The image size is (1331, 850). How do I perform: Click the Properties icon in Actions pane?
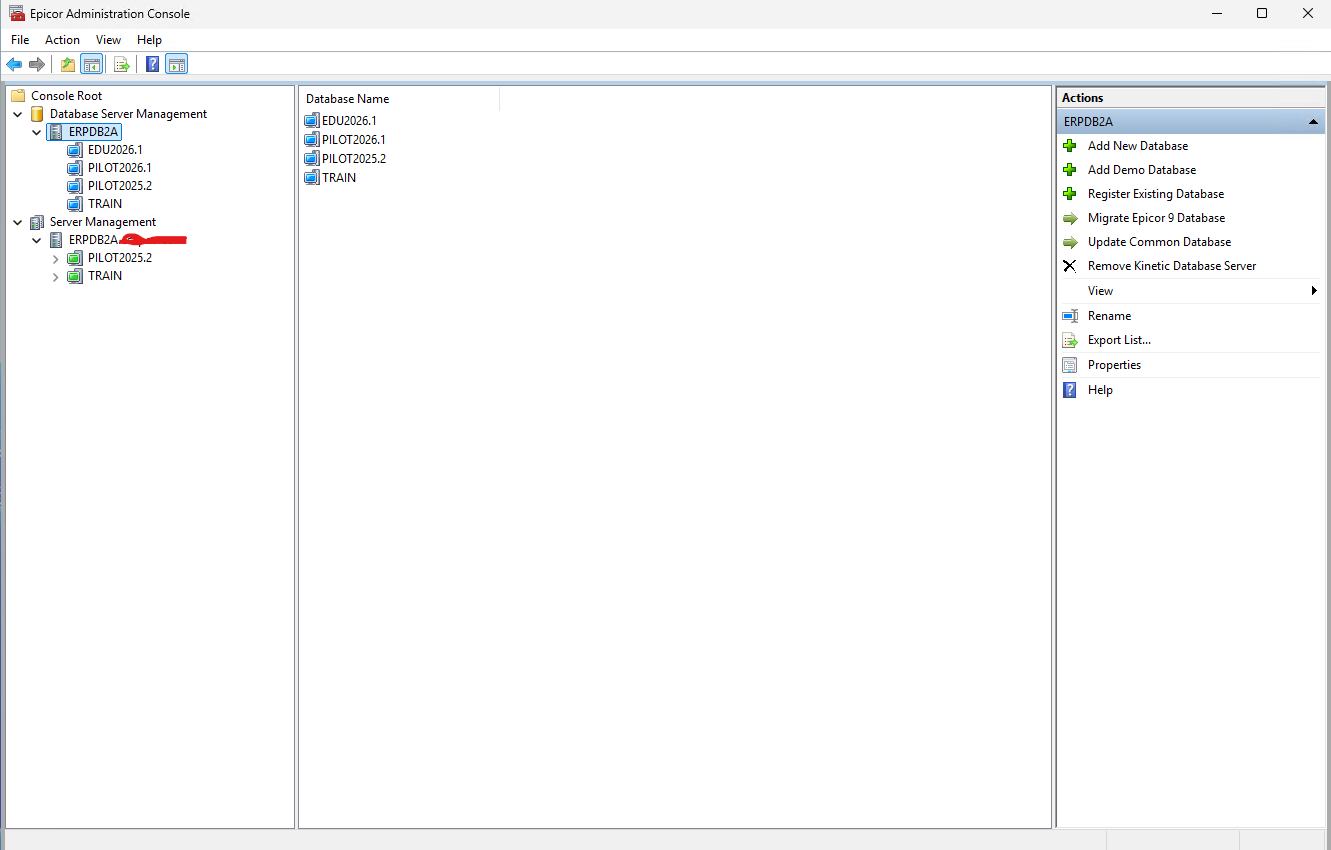pos(1070,365)
